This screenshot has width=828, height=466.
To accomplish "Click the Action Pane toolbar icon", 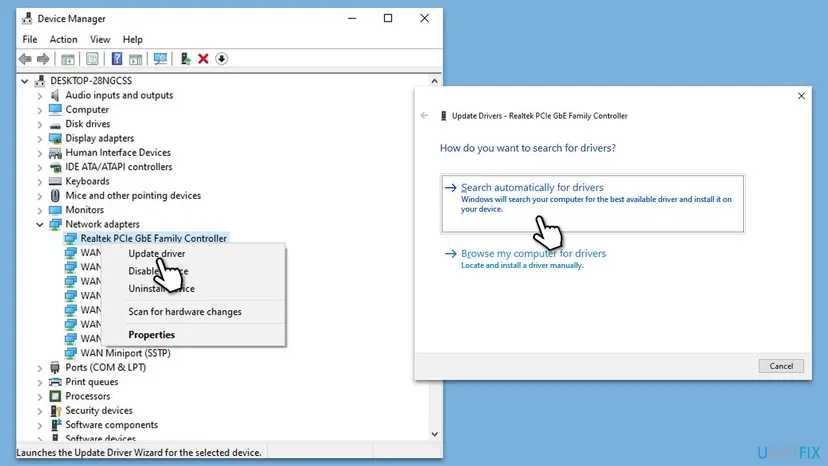I will (x=136, y=59).
